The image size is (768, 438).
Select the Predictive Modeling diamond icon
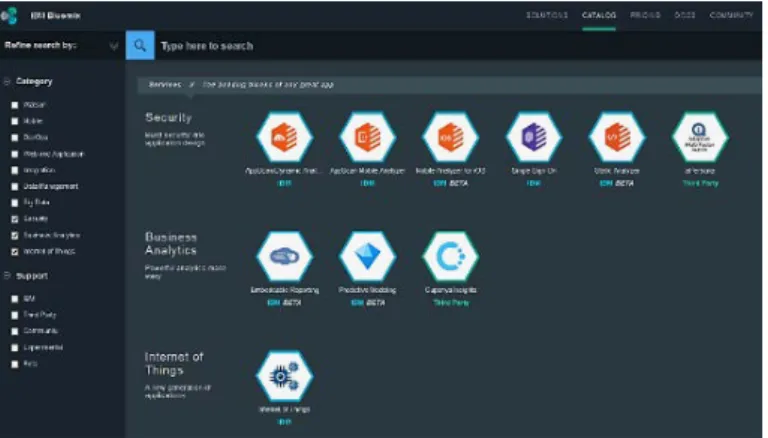coord(367,256)
